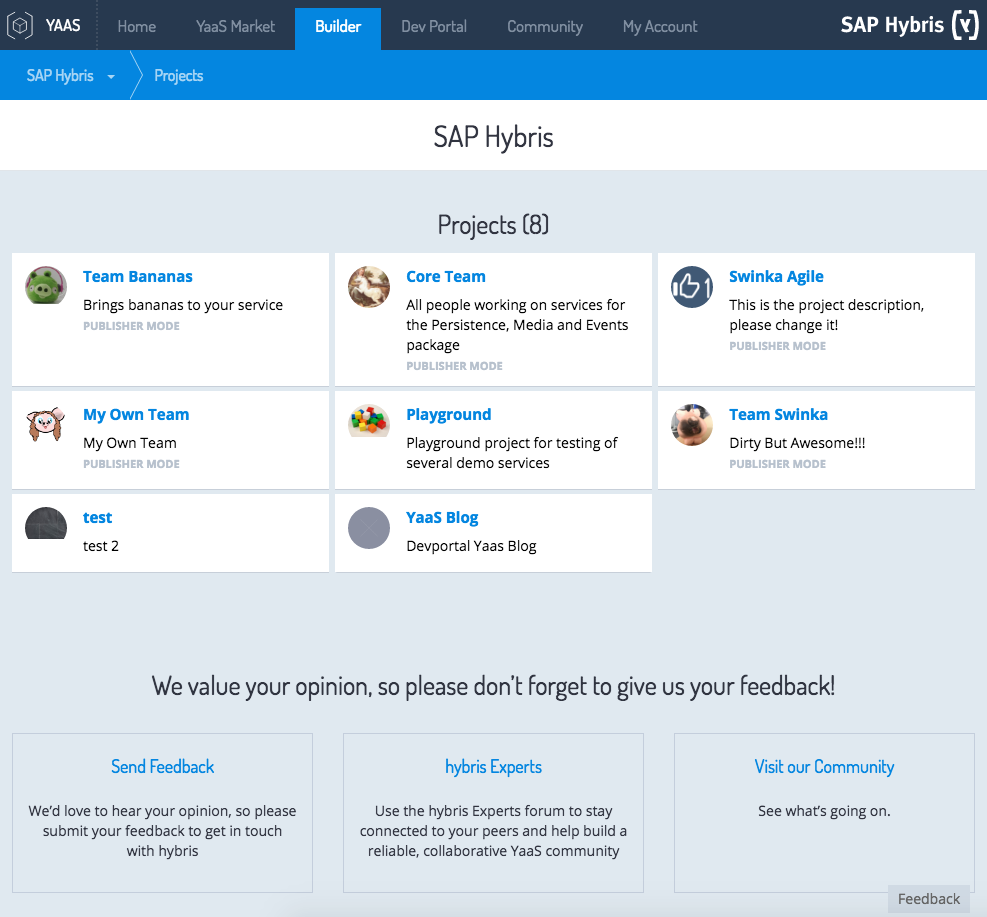Screen dimensions: 987x917
Task: Click YaaS Blog gray placeholder avatar
Action: point(369,527)
